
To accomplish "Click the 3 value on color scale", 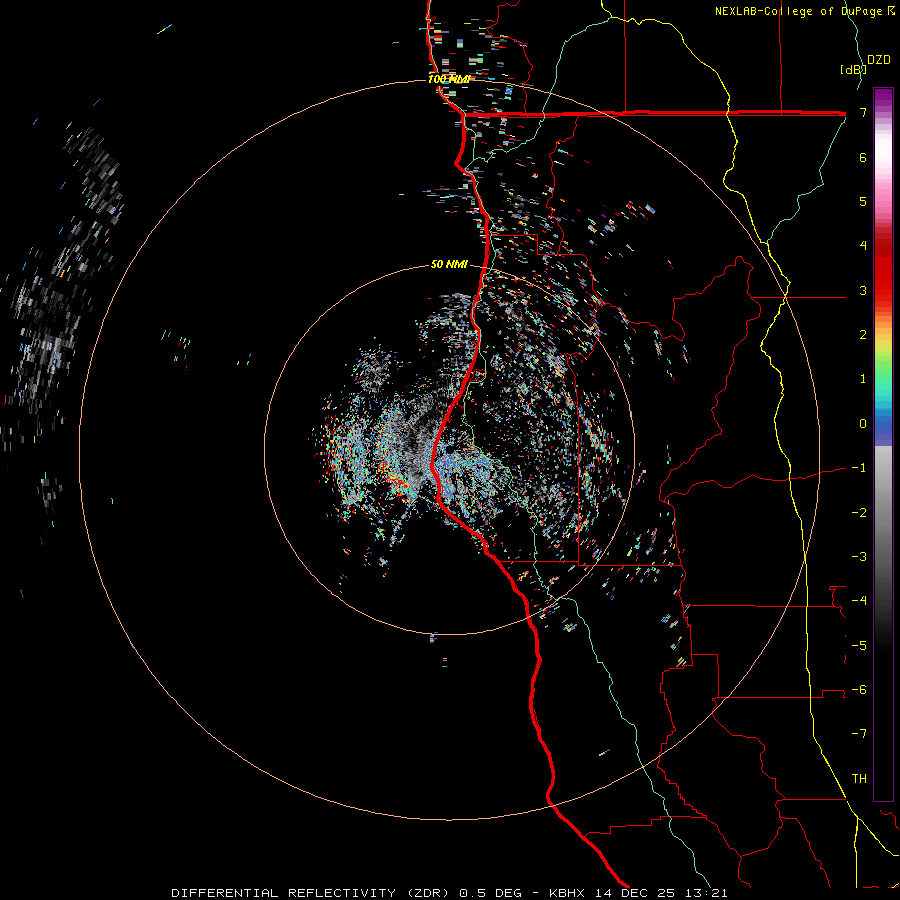I will tap(863, 290).
